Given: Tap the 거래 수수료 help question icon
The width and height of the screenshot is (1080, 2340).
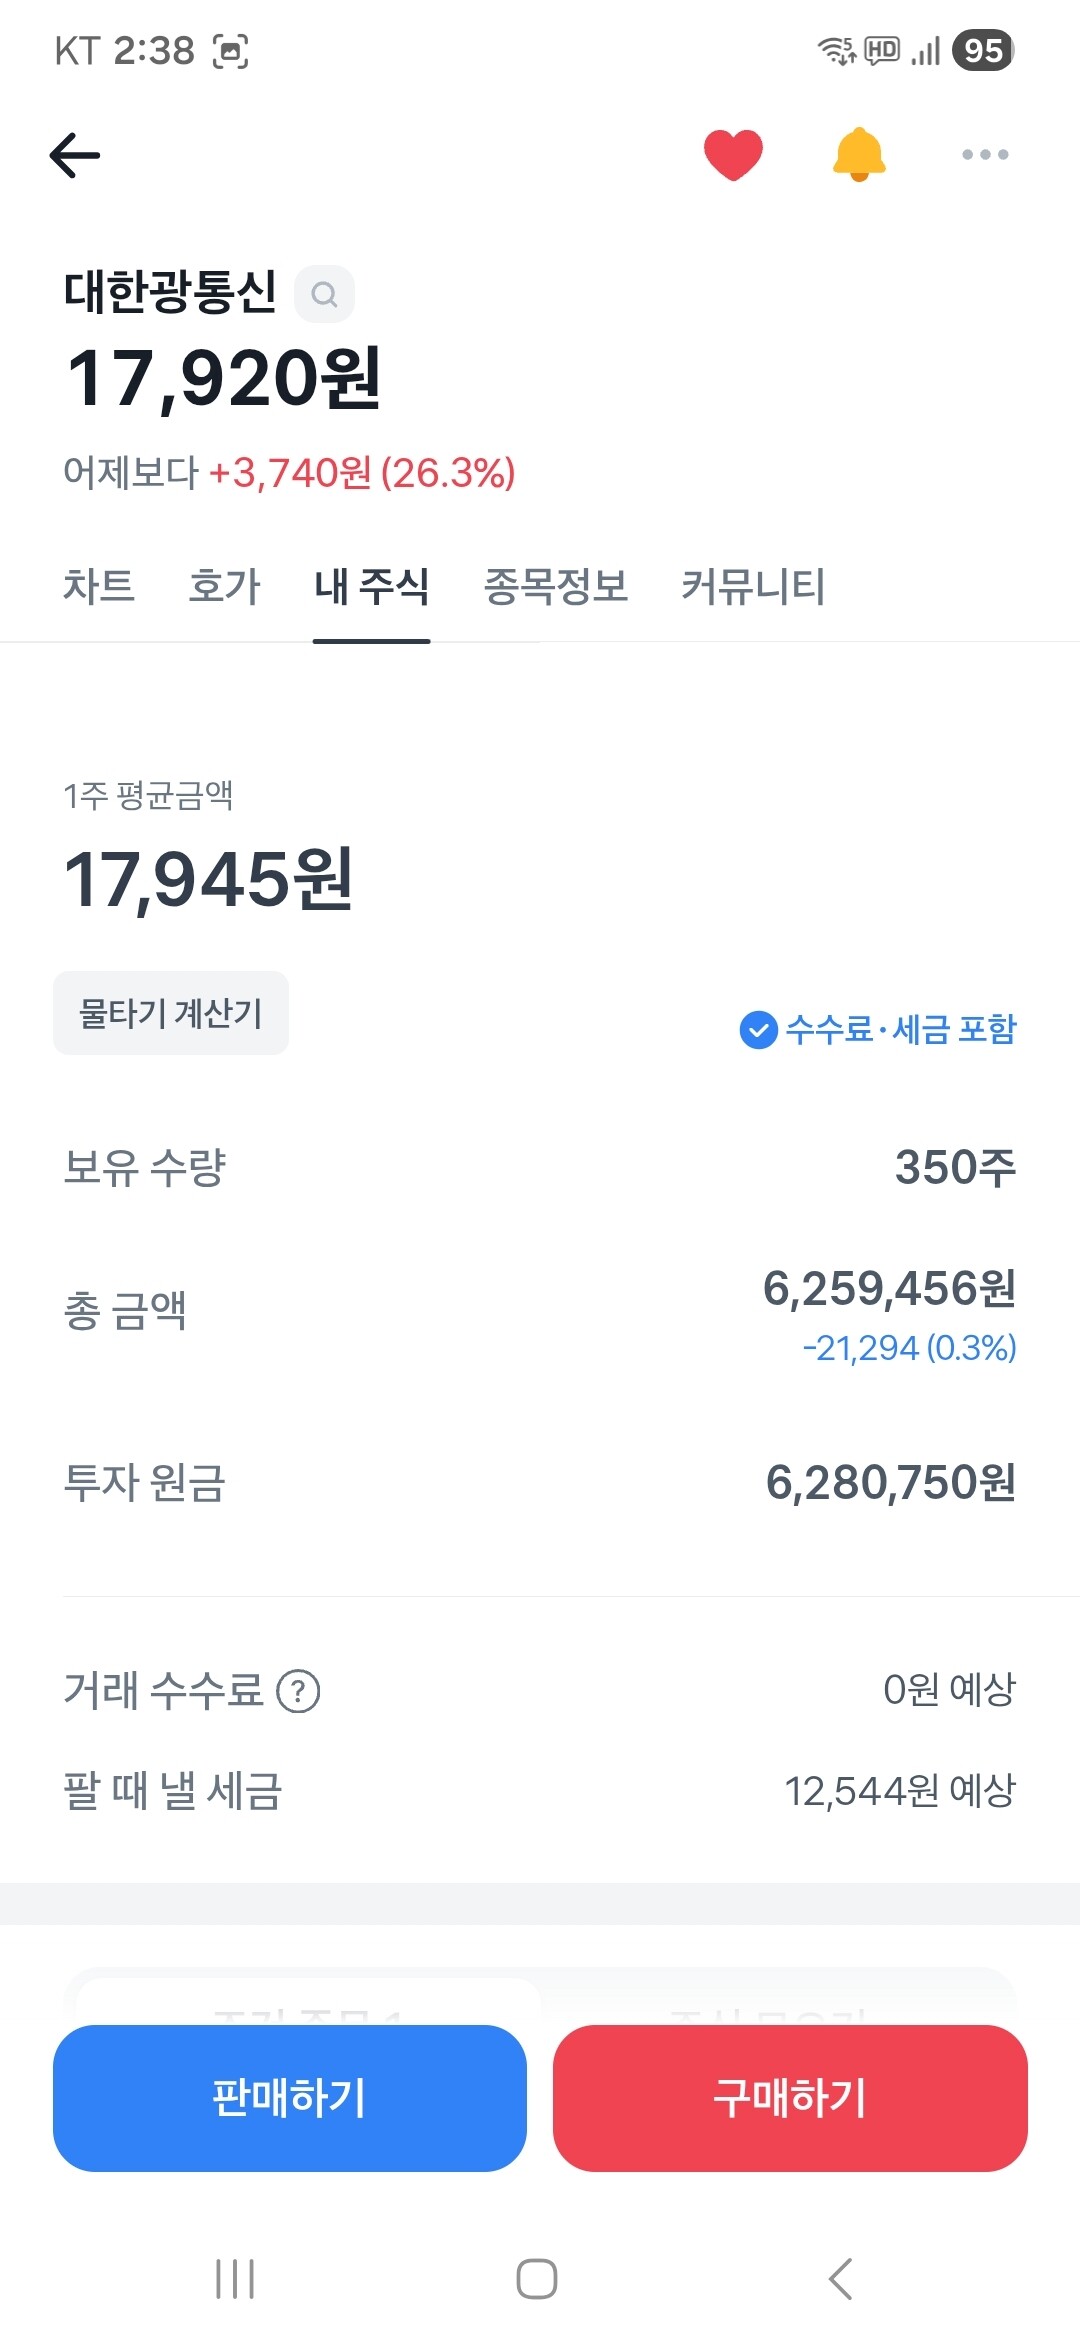Looking at the screenshot, I should 298,1692.
